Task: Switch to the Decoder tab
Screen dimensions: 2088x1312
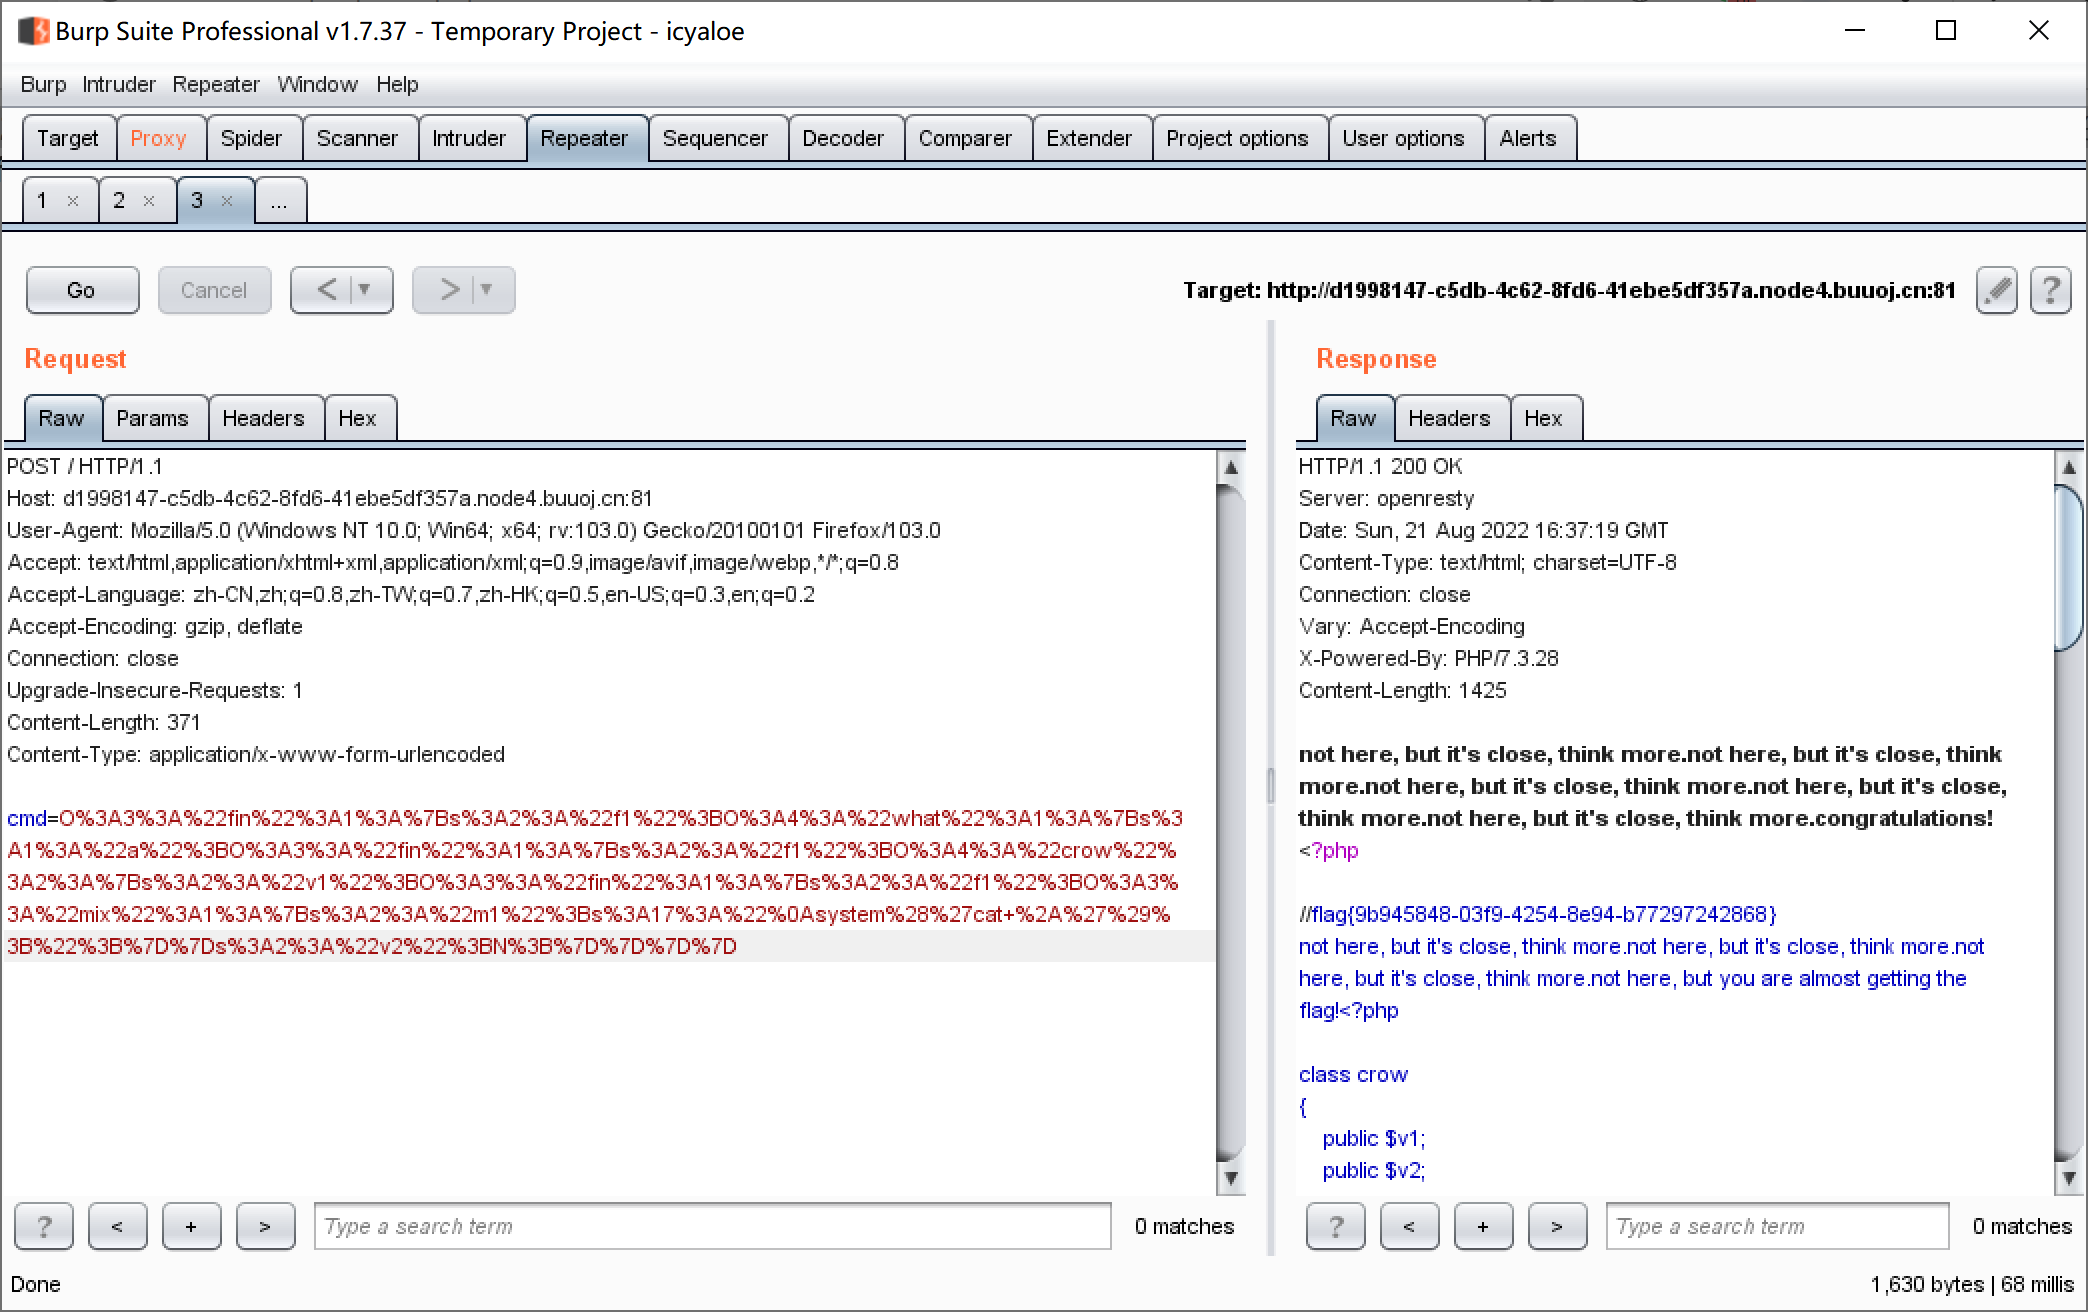Action: coord(843,138)
